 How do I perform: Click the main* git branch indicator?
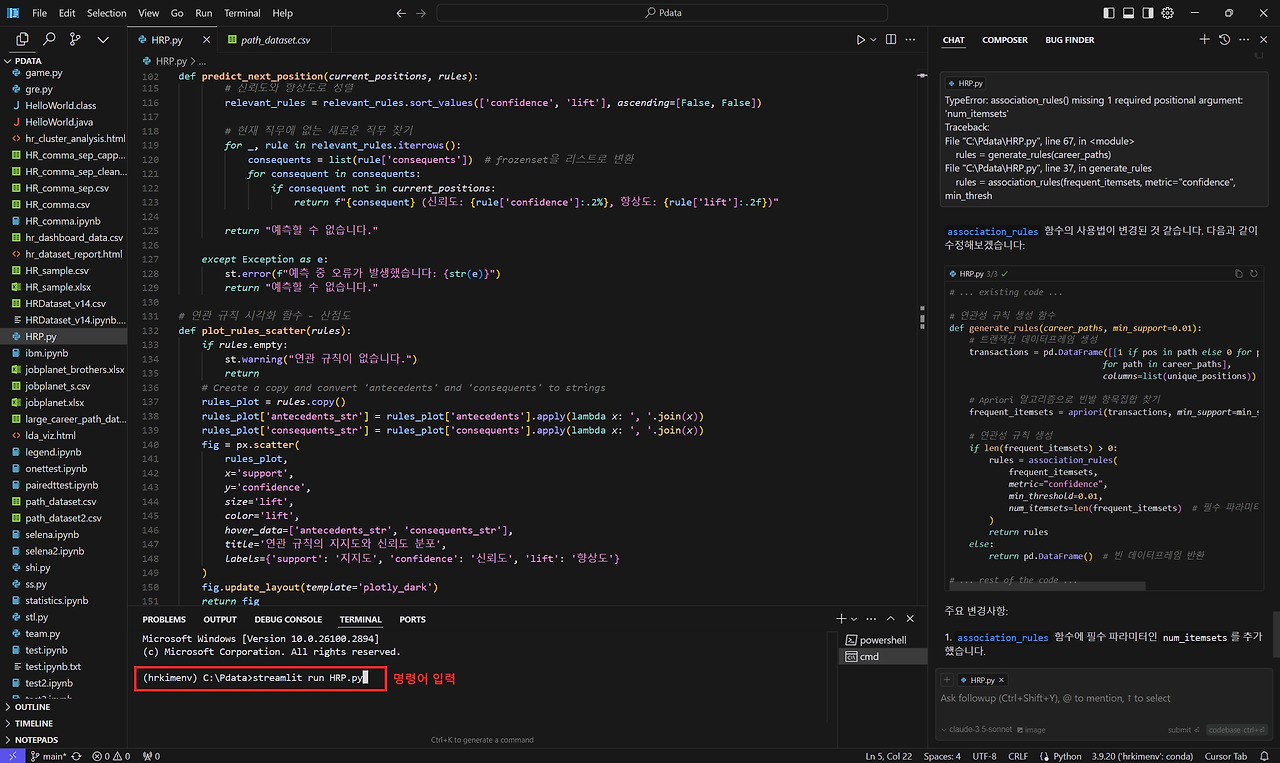pyautogui.click(x=49, y=756)
